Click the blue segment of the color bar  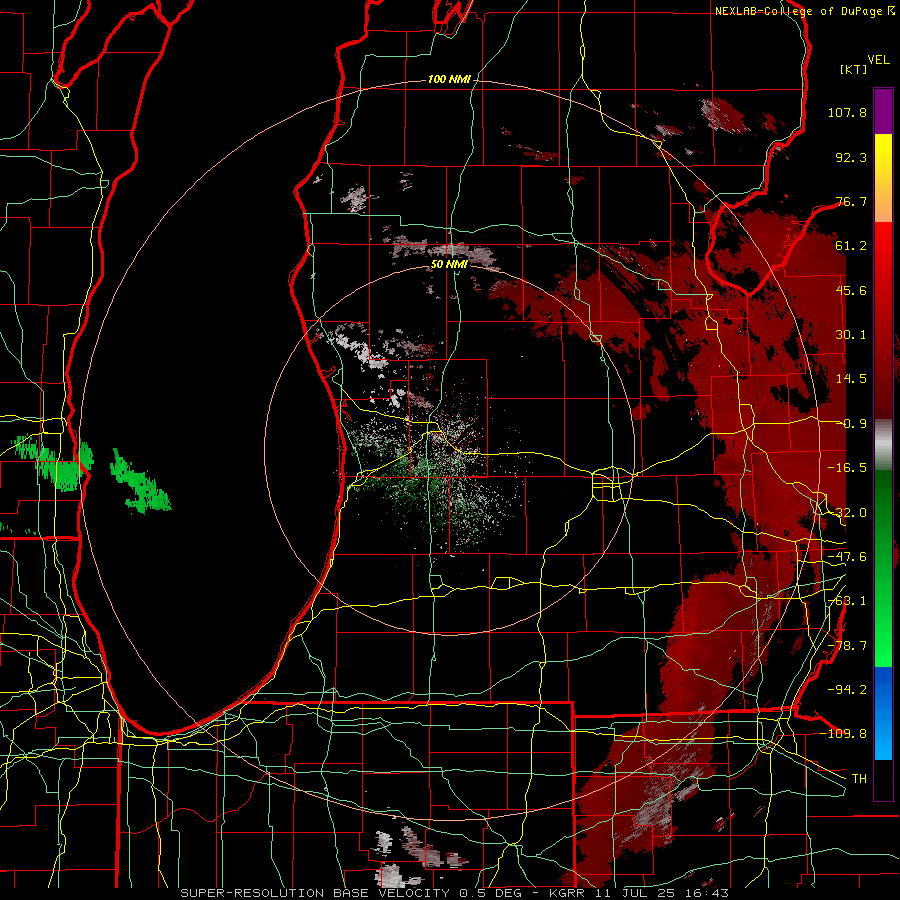point(883,713)
